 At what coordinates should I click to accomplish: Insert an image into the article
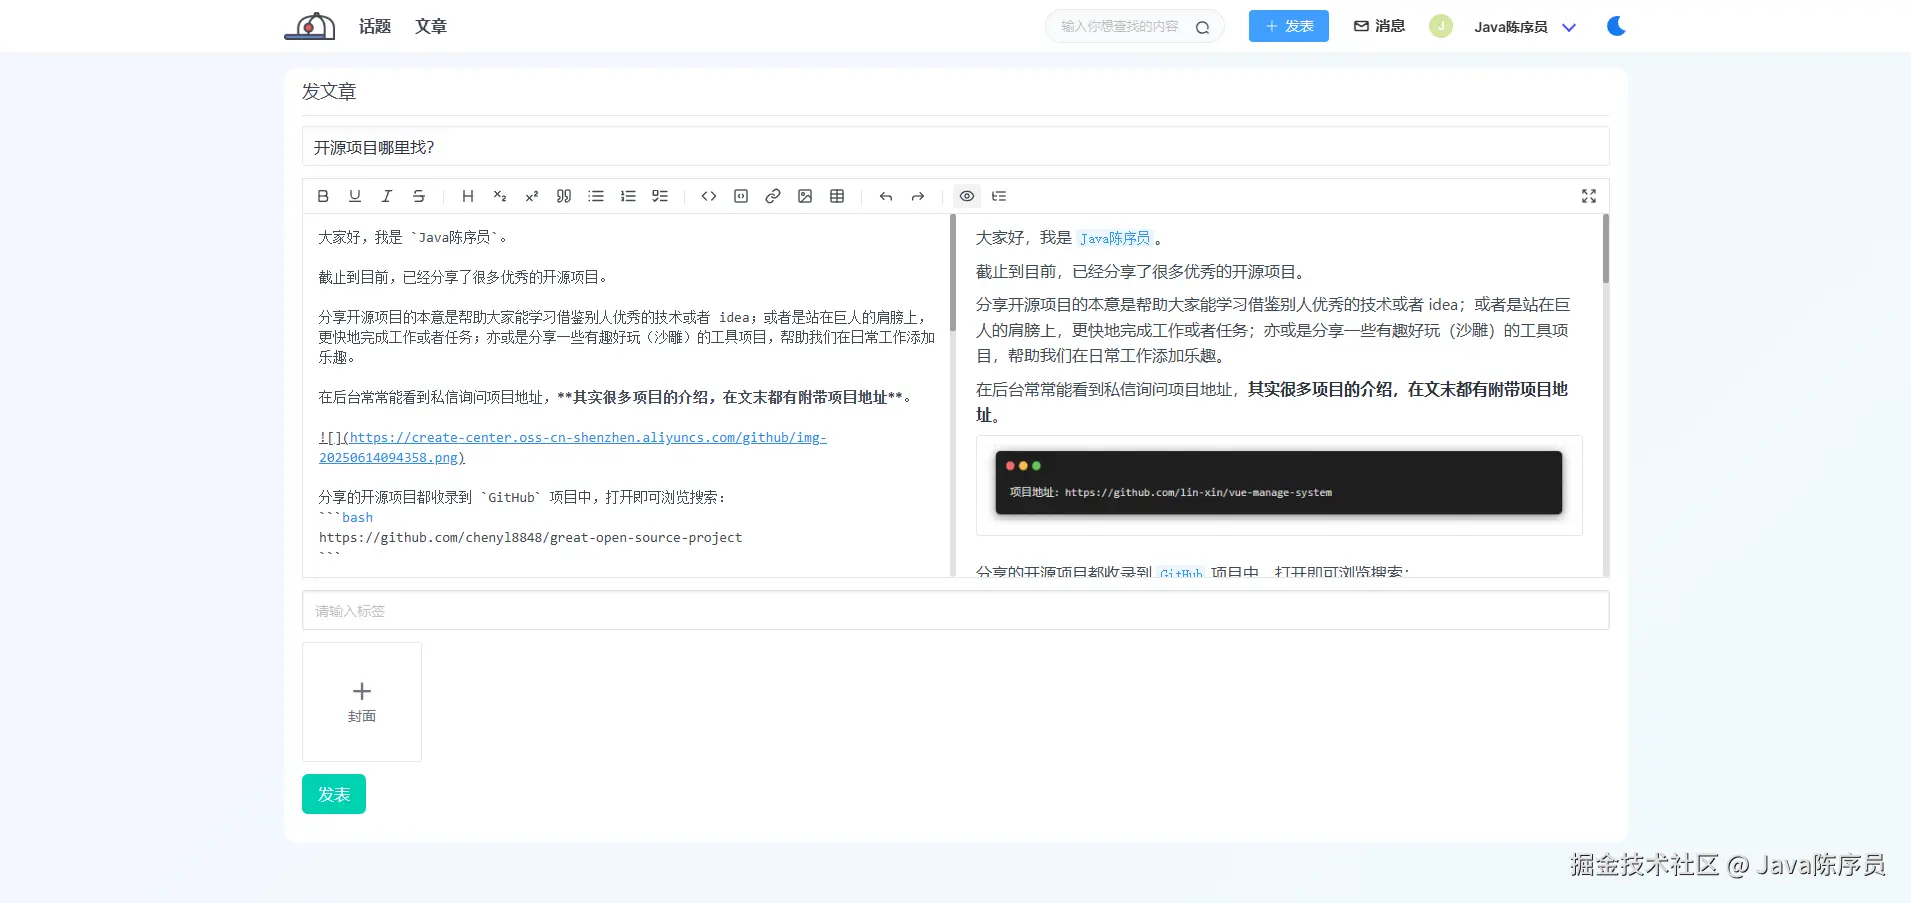pyautogui.click(x=805, y=196)
